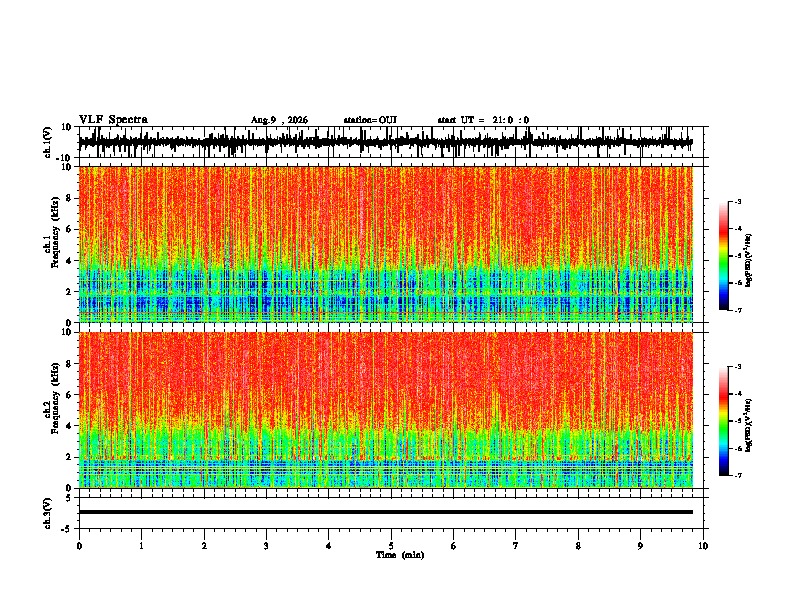The height and width of the screenshot is (612, 792).
Task: Click the ch.1 color scale bar
Action: [723, 256]
